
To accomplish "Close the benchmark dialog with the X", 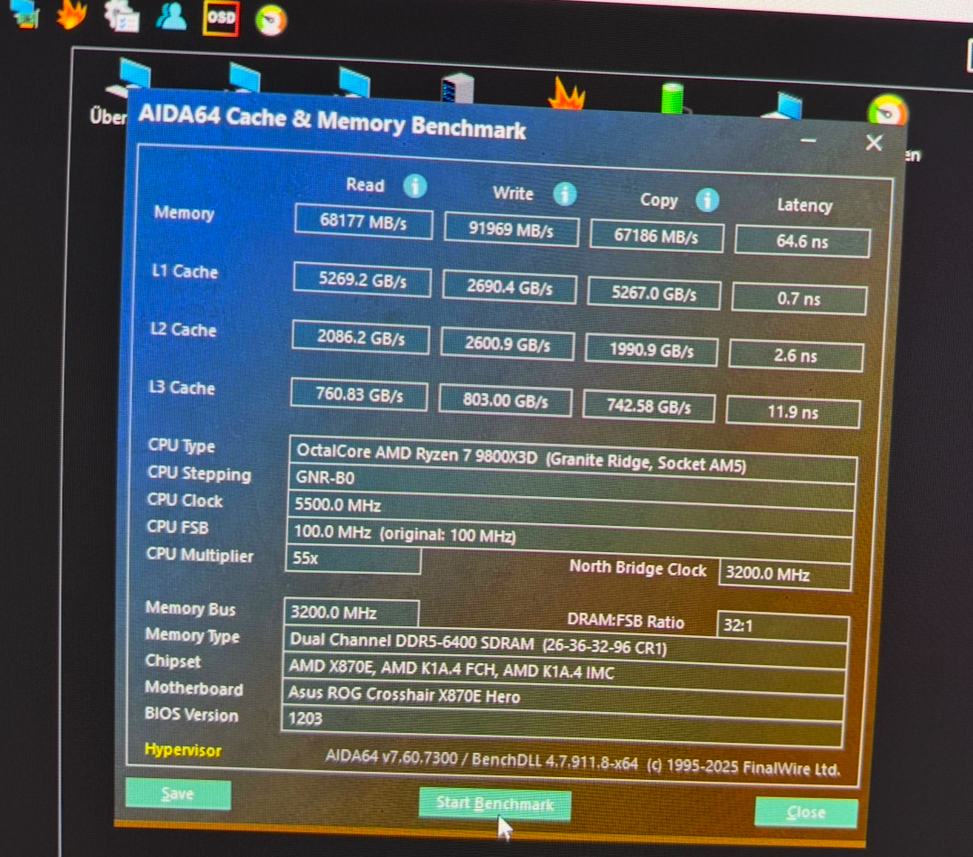I will 874,143.
